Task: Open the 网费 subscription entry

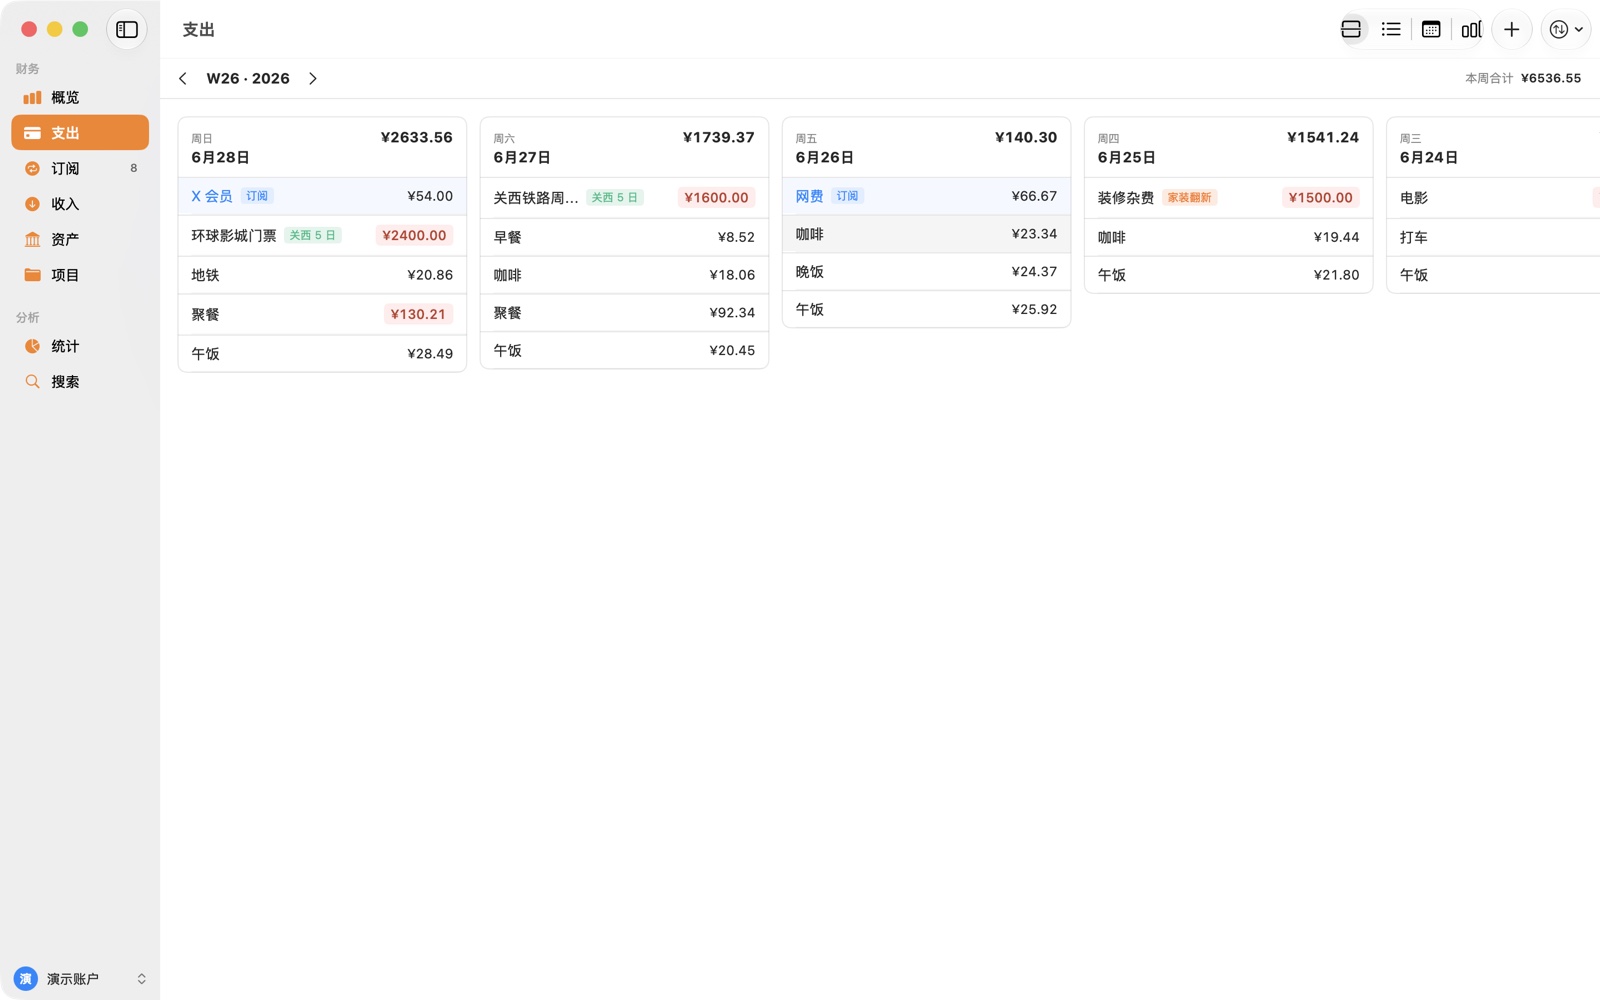Action: click(x=926, y=196)
